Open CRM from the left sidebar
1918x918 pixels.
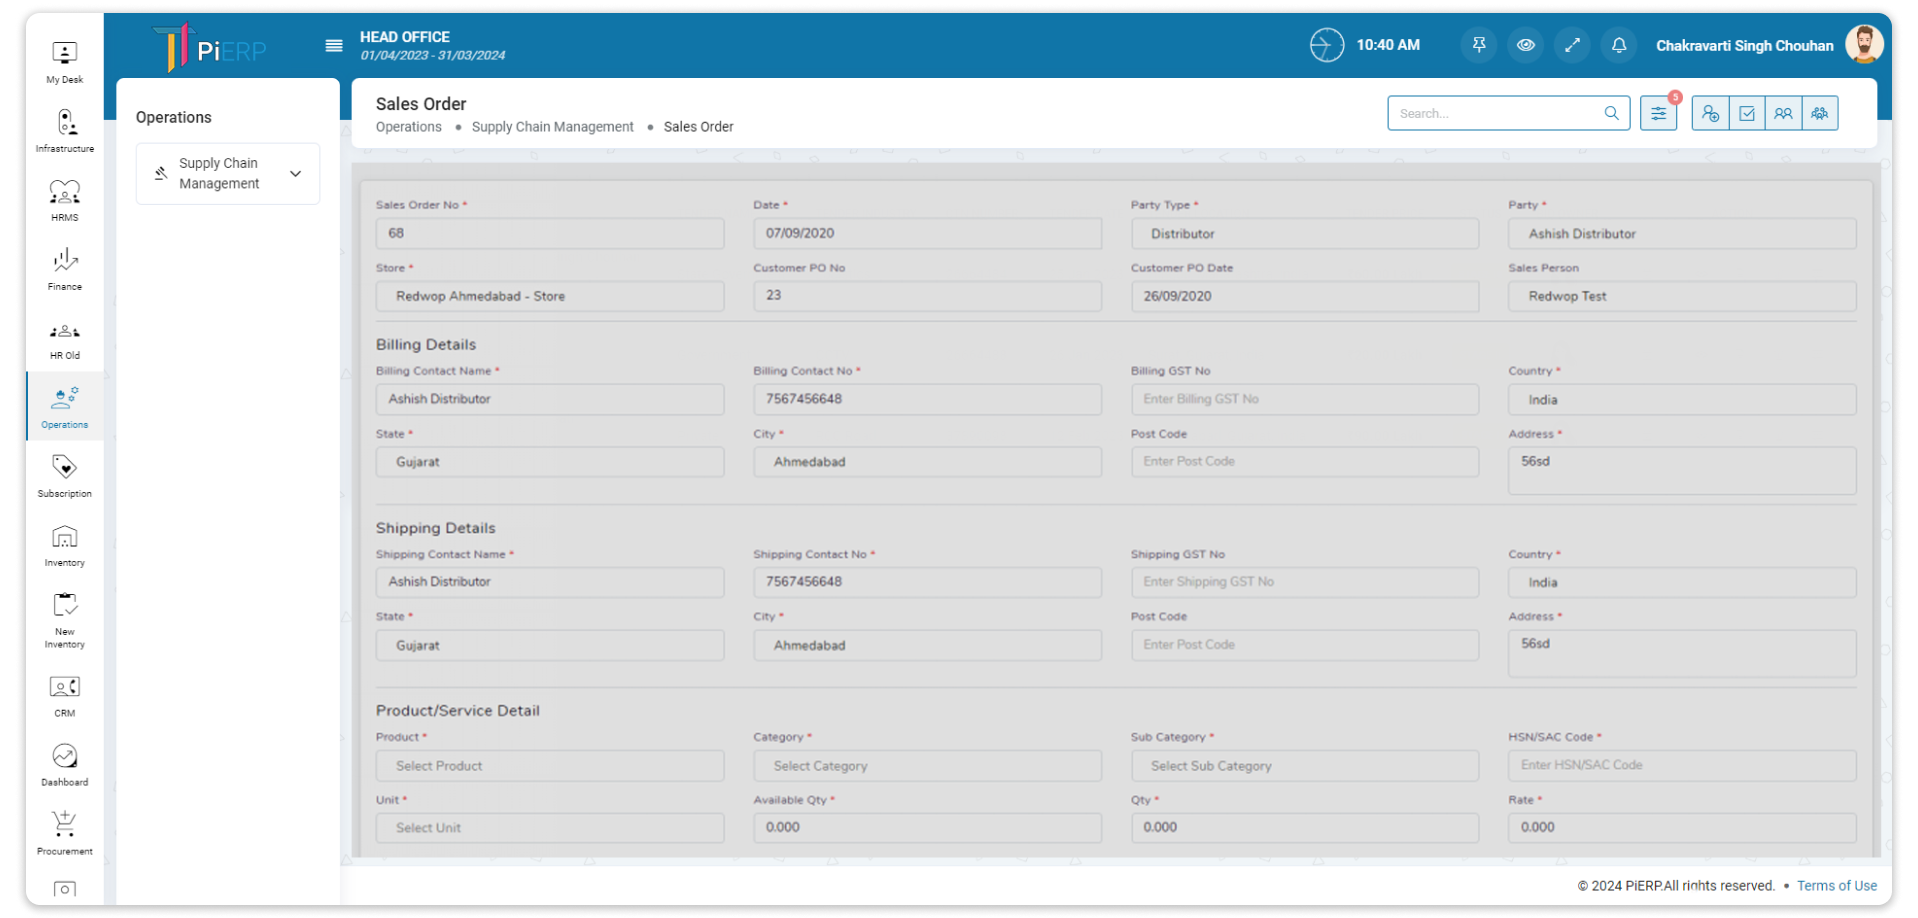65,696
